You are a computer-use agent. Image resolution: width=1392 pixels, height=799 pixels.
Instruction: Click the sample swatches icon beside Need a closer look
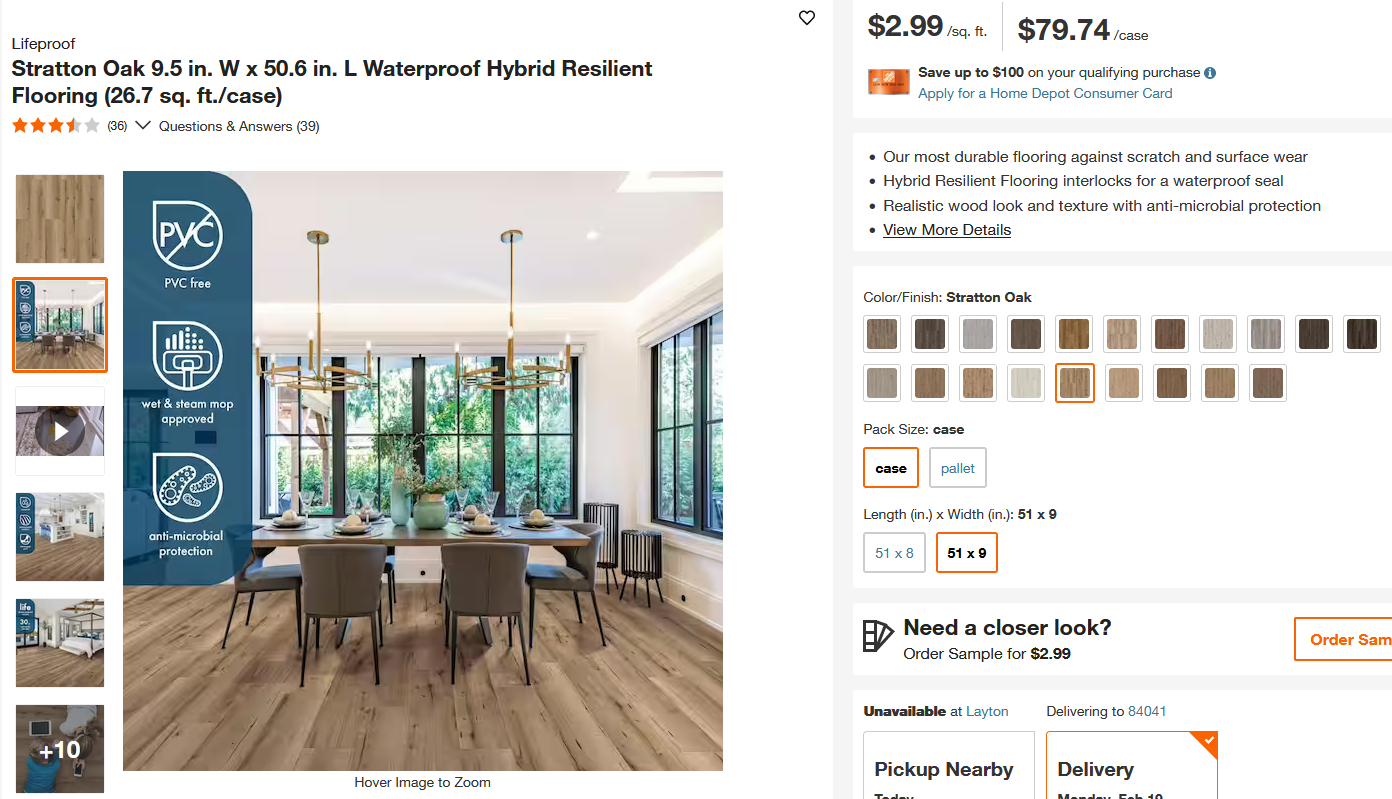pyautogui.click(x=877, y=637)
